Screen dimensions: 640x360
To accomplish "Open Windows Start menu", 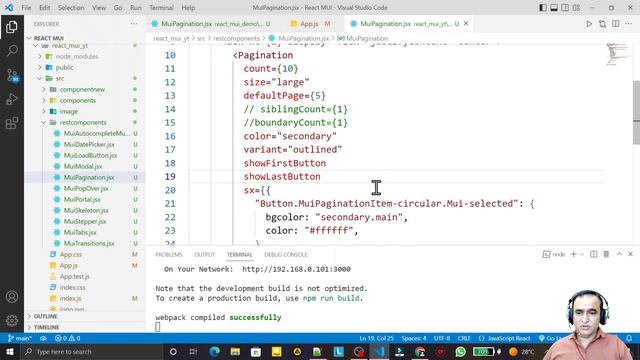I will (x=9, y=352).
